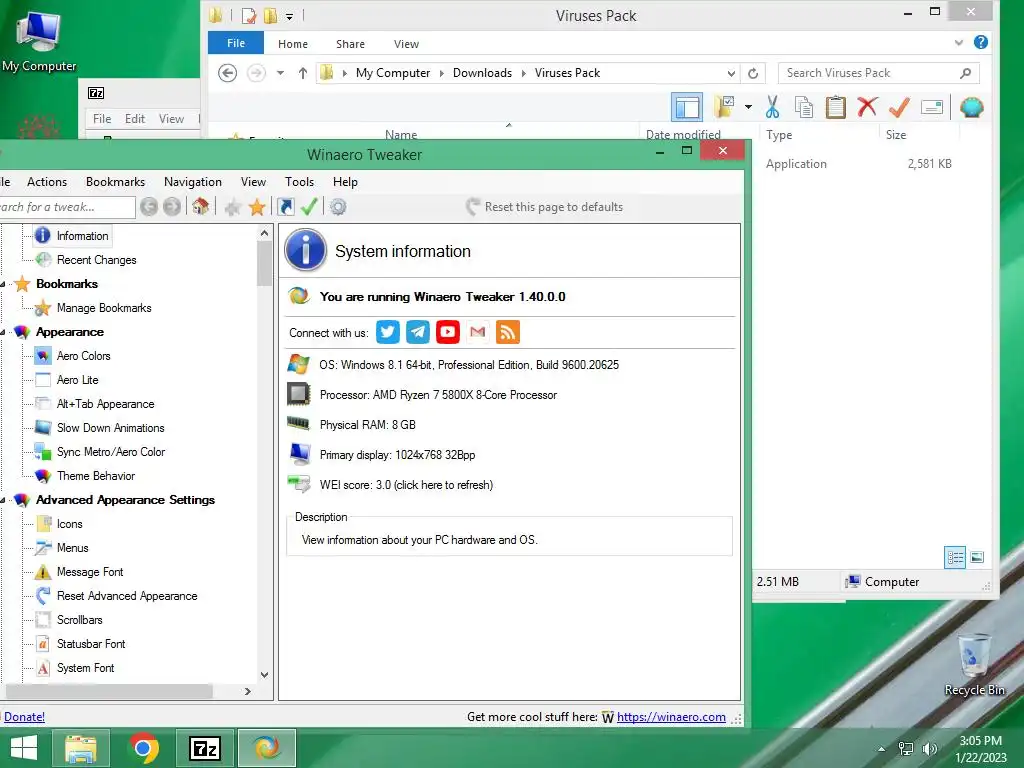Refresh the Viruses Pack folder view
This screenshot has width=1024, height=768.
(753, 73)
